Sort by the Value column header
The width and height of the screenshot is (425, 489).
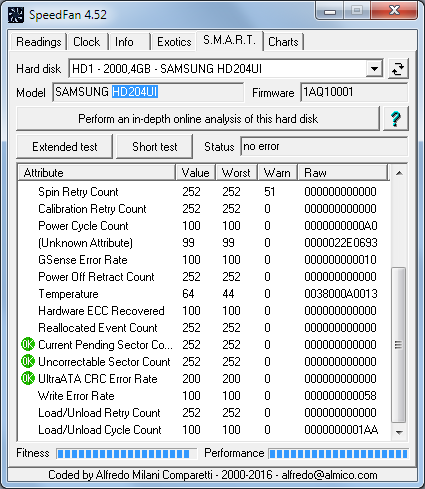pos(196,173)
